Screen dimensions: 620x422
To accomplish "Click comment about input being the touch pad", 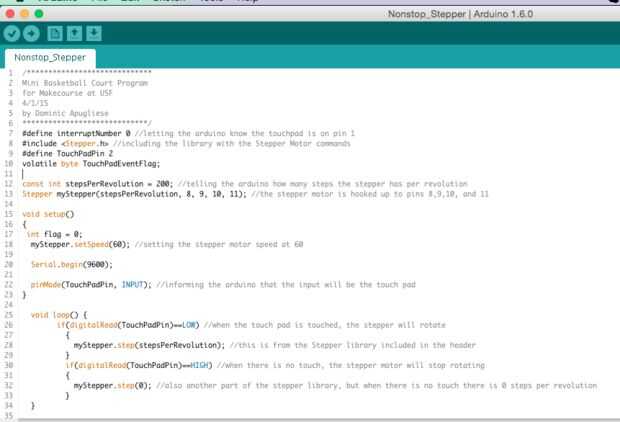I will 286,285.
